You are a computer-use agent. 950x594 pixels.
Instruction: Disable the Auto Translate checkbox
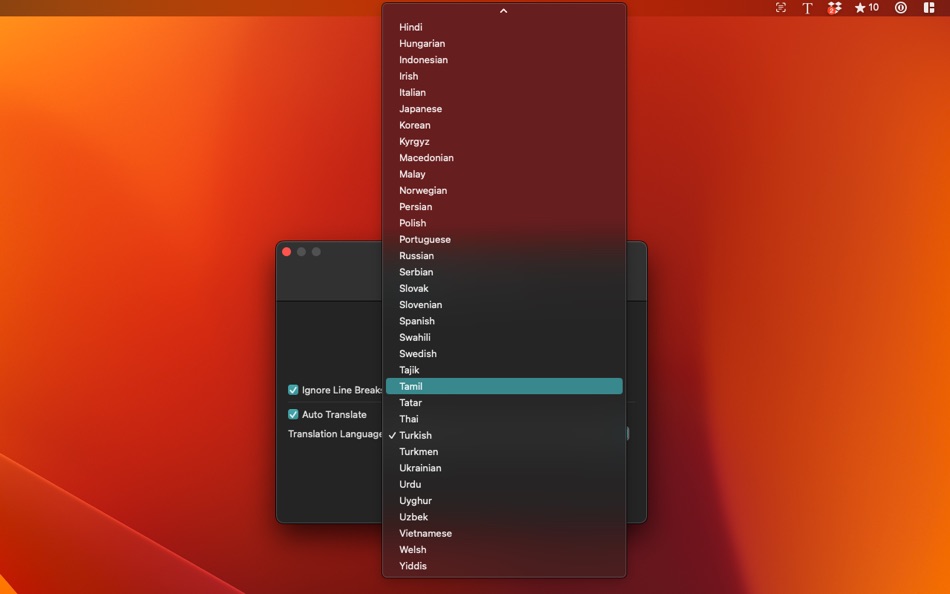(x=293, y=415)
